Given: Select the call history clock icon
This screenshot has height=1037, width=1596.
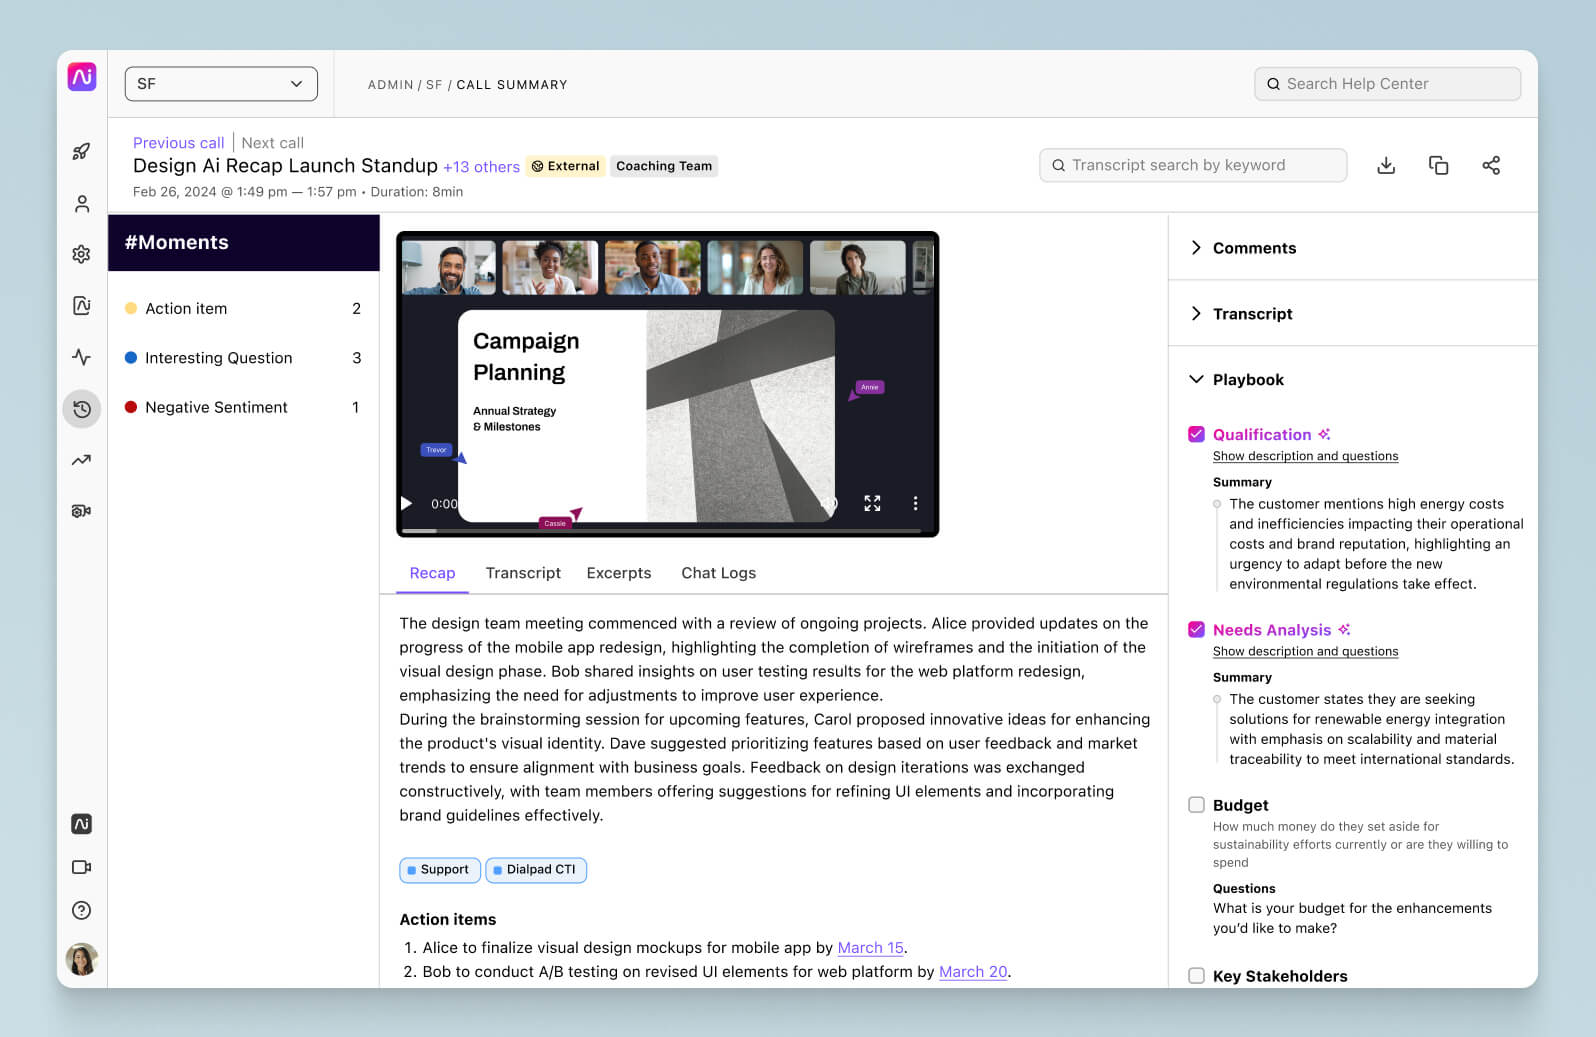Looking at the screenshot, I should pyautogui.click(x=82, y=409).
